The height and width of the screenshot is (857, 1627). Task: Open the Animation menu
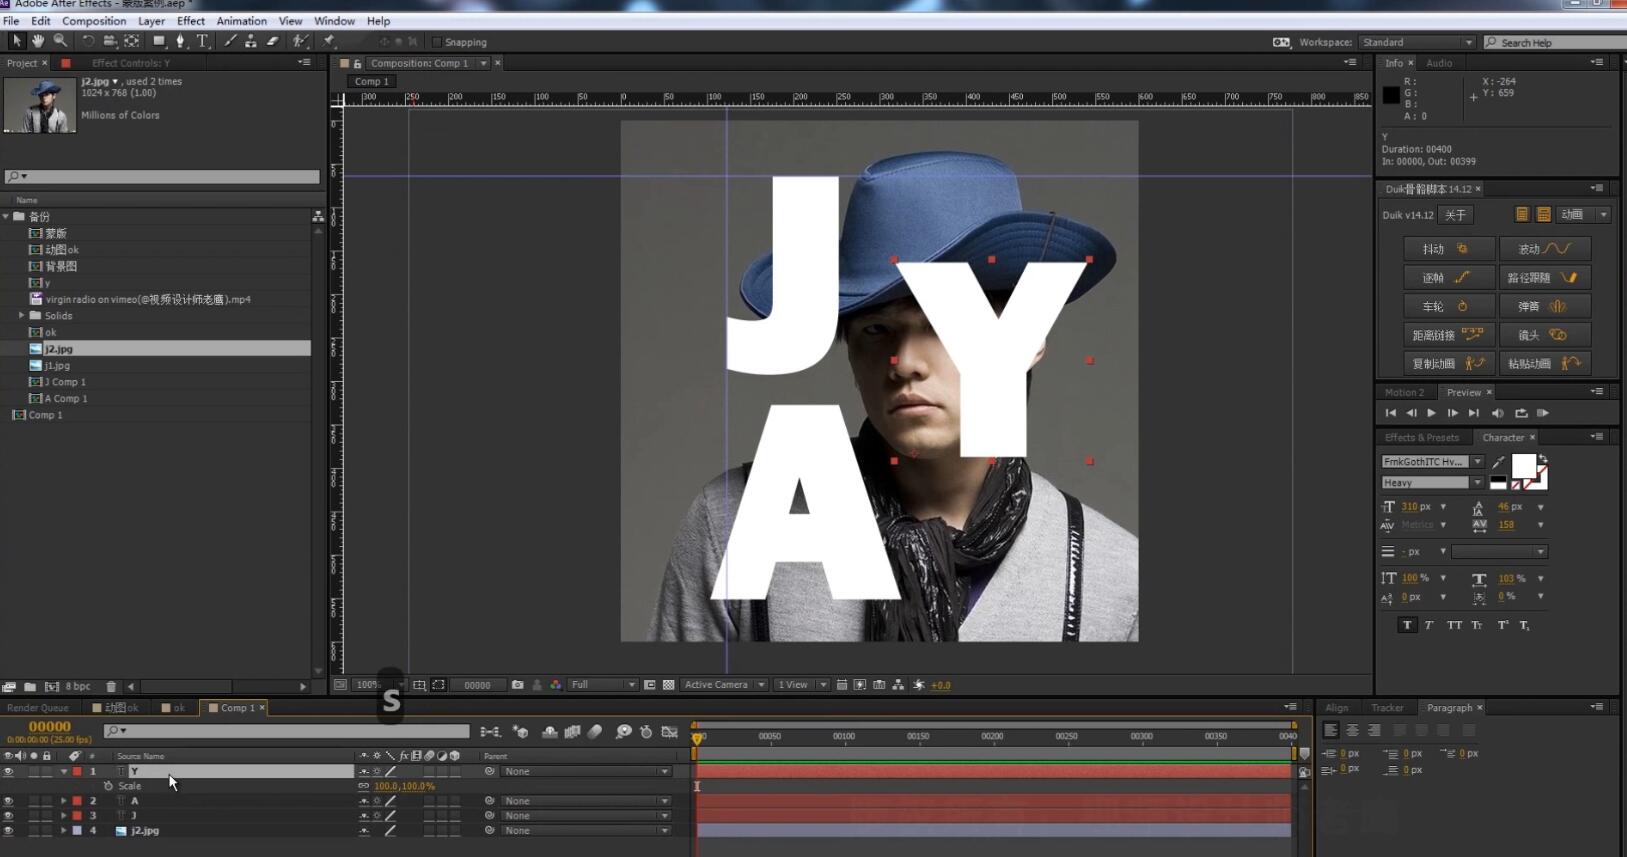tap(241, 21)
